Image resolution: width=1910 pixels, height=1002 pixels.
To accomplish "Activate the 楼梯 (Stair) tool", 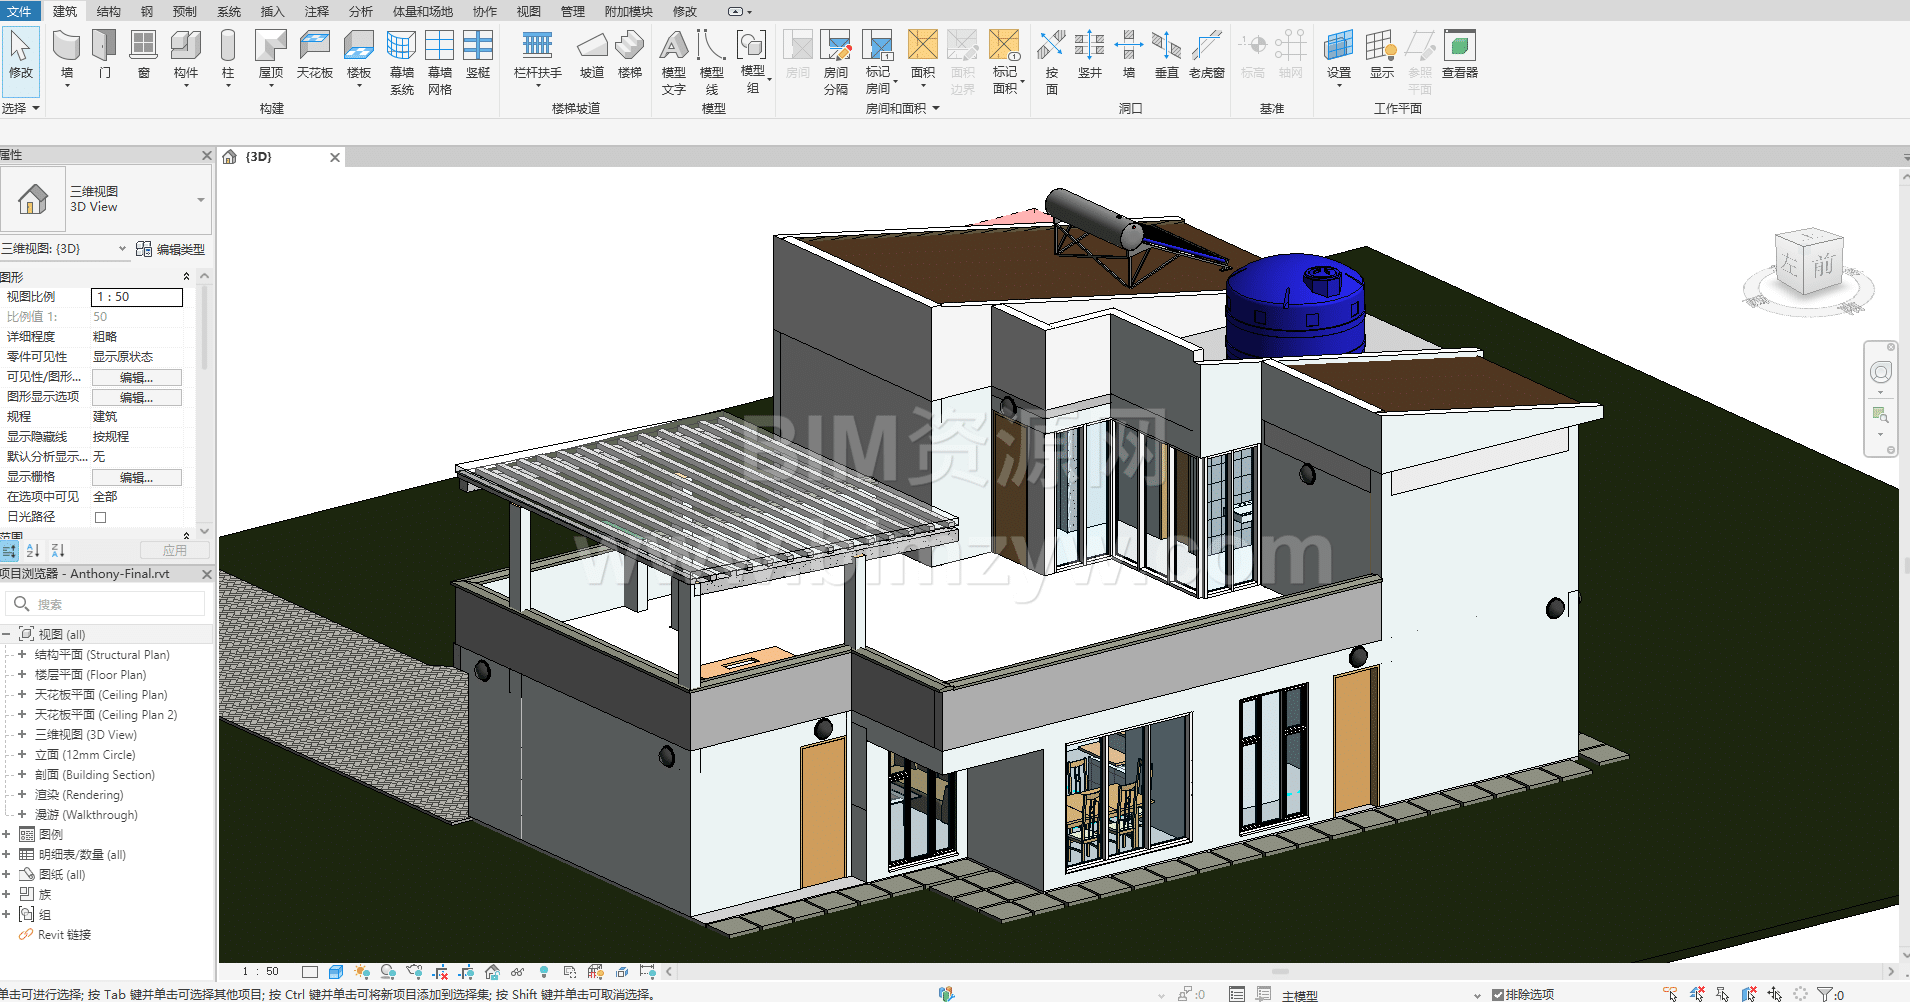I will point(629,54).
